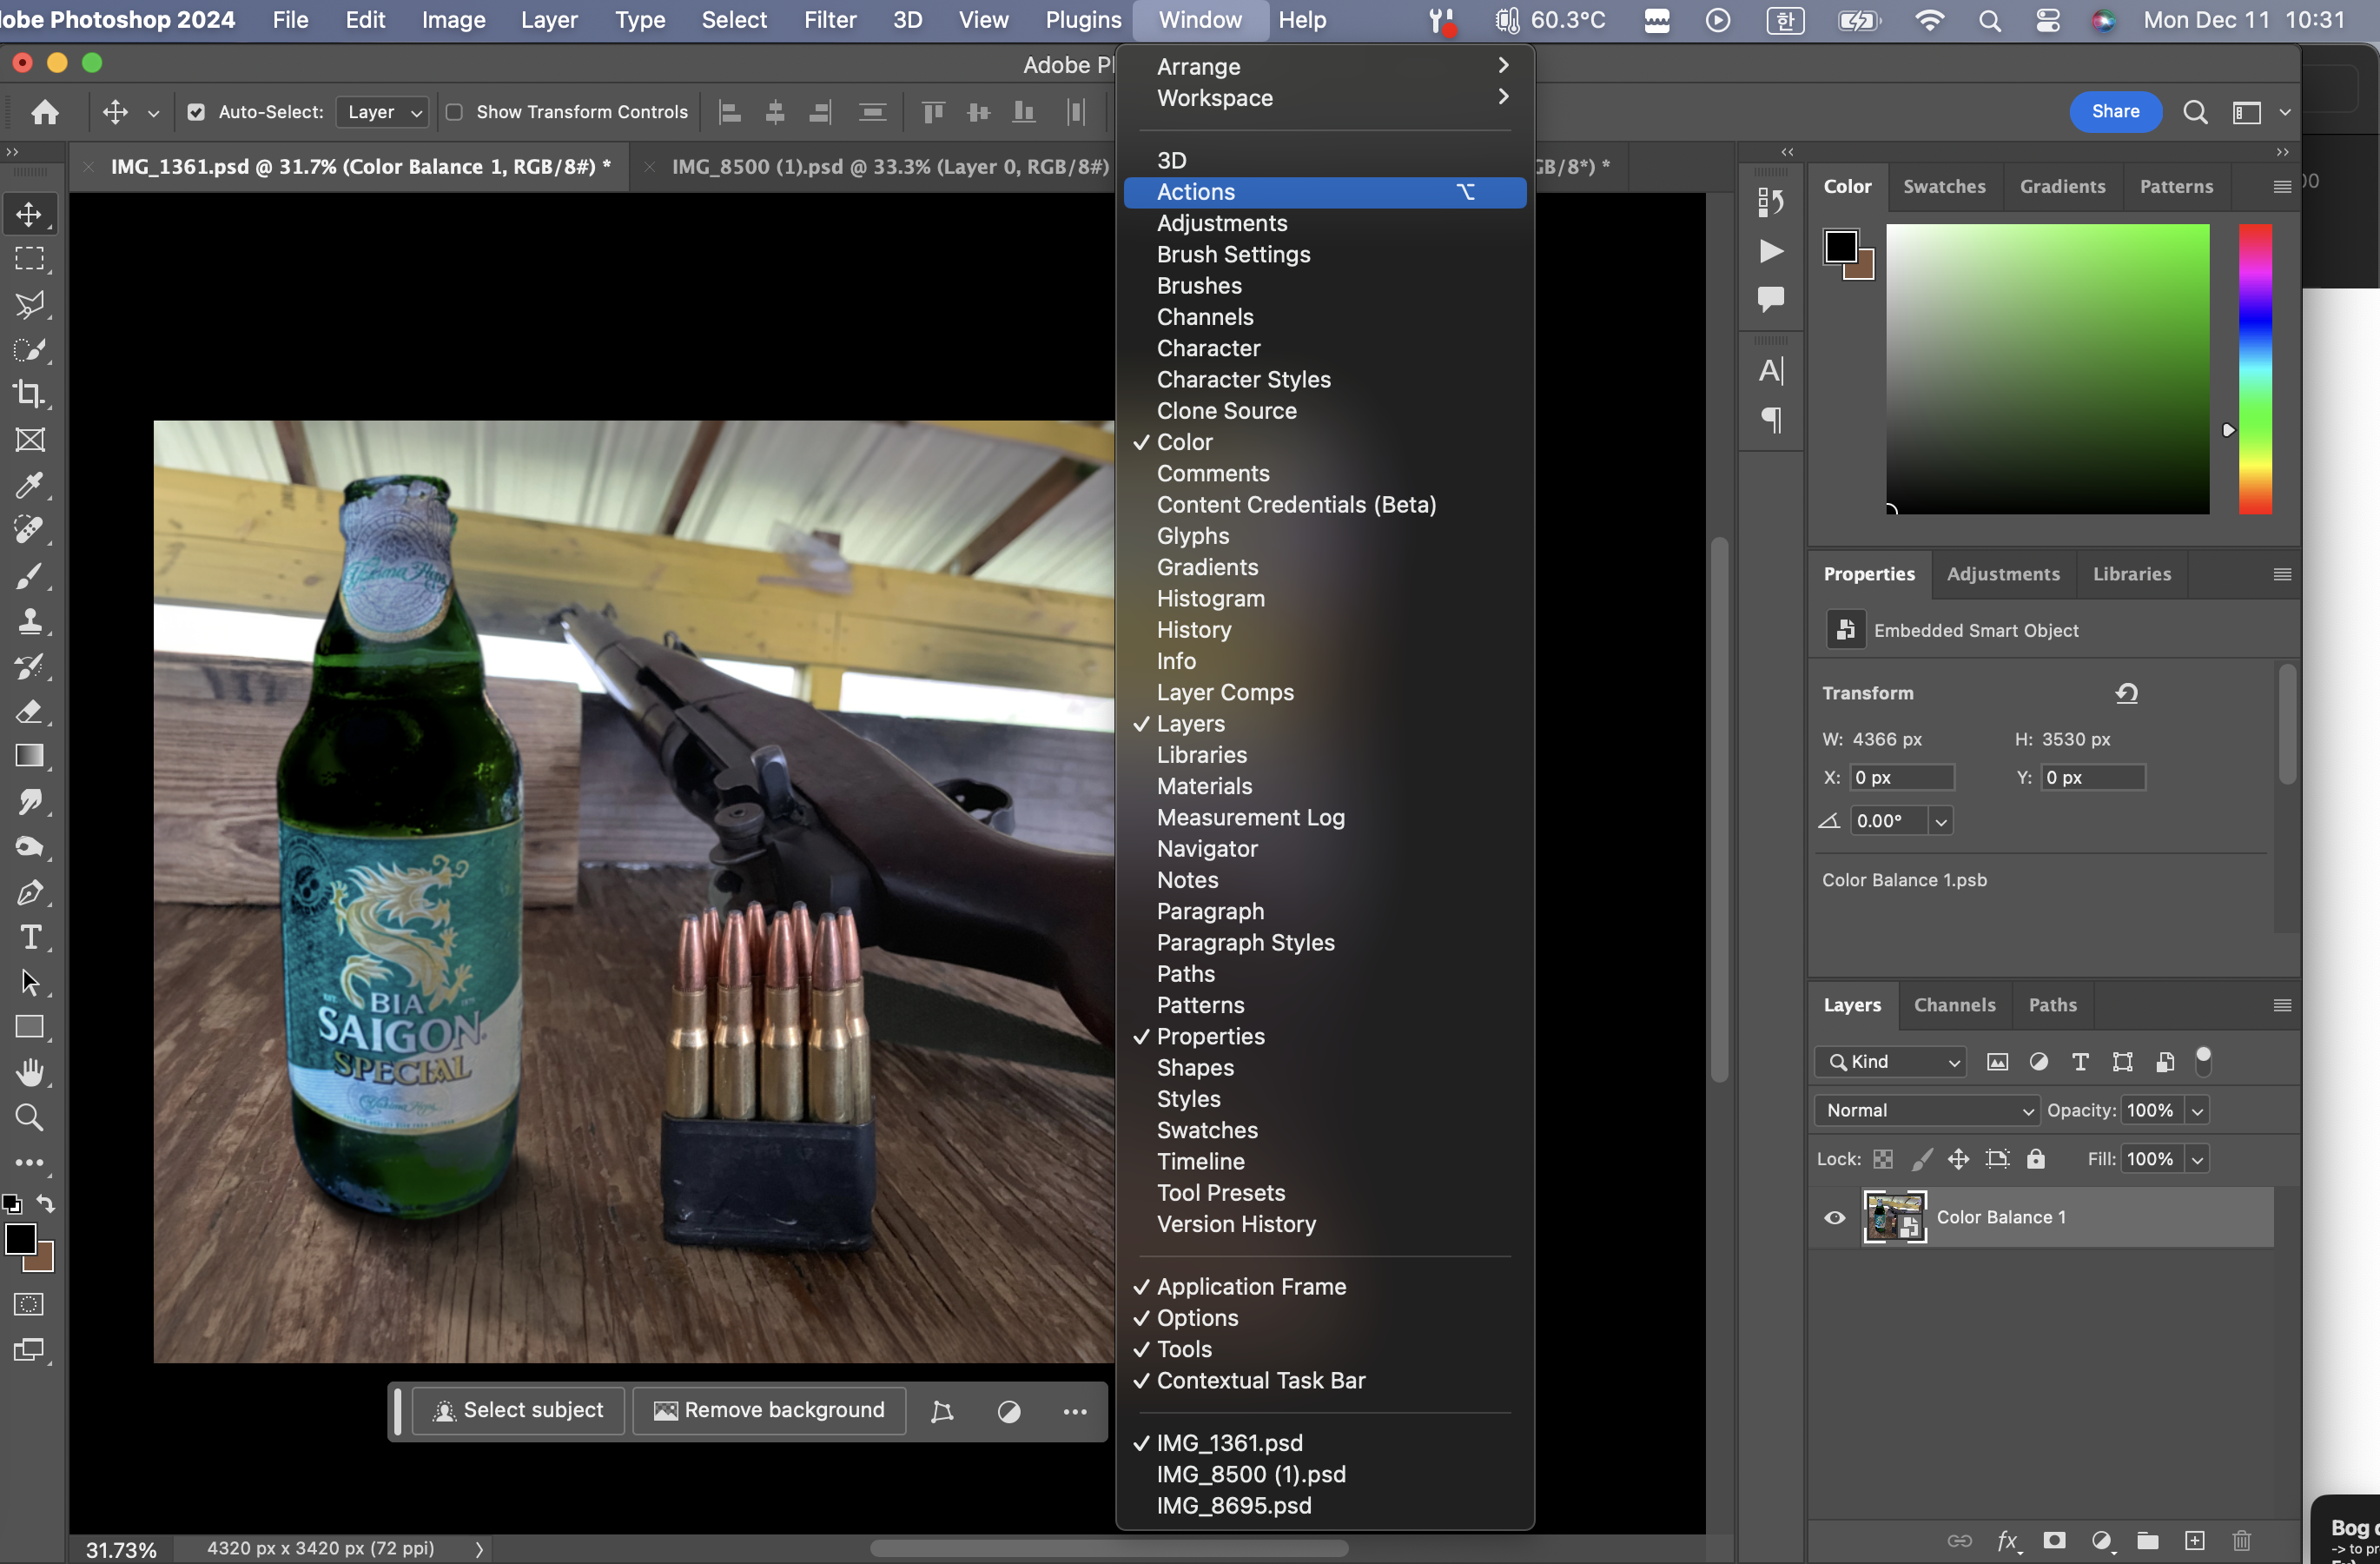
Task: Select the Horizontal Type tool
Action: click(29, 937)
